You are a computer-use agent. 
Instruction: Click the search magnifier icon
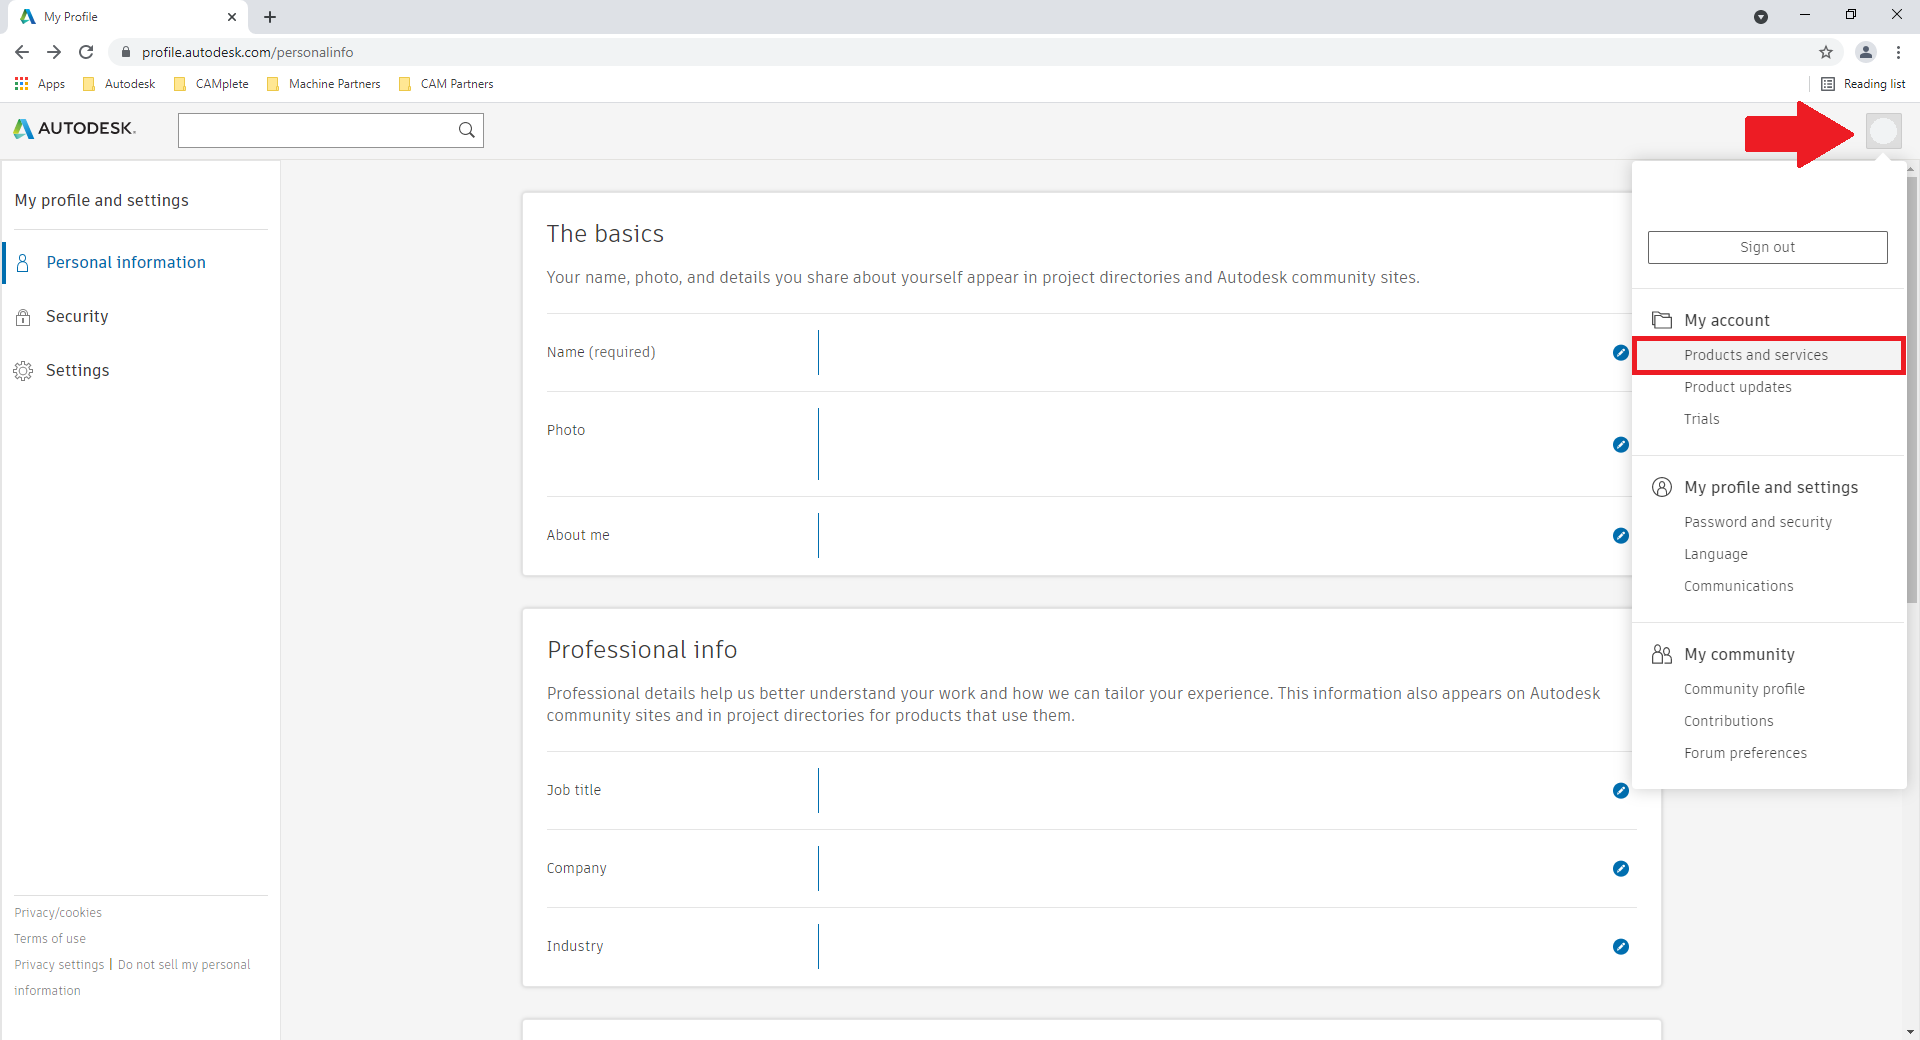[466, 130]
